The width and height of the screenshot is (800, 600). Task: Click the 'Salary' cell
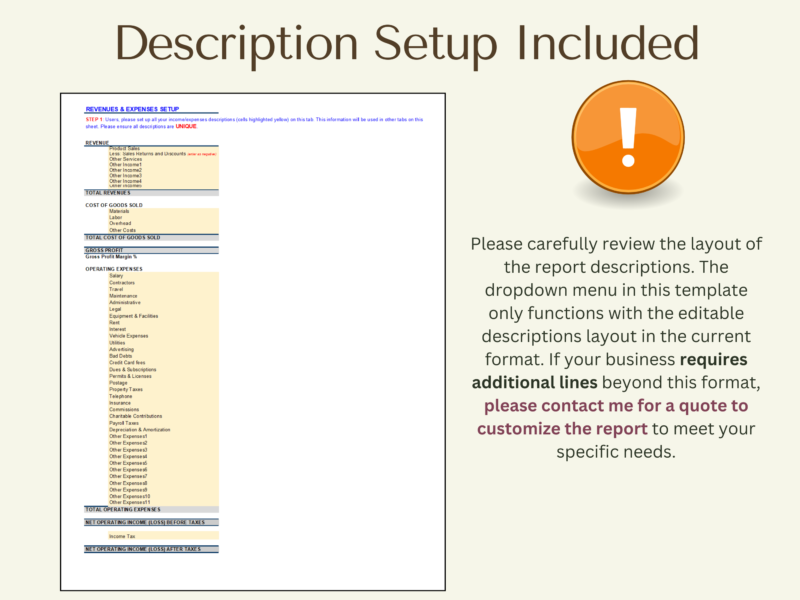pos(163,276)
